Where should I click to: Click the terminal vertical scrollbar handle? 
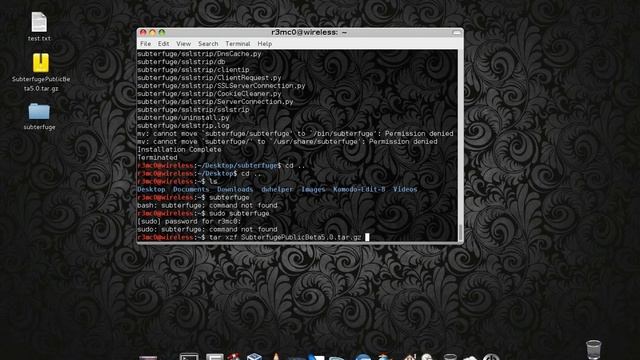[460, 232]
